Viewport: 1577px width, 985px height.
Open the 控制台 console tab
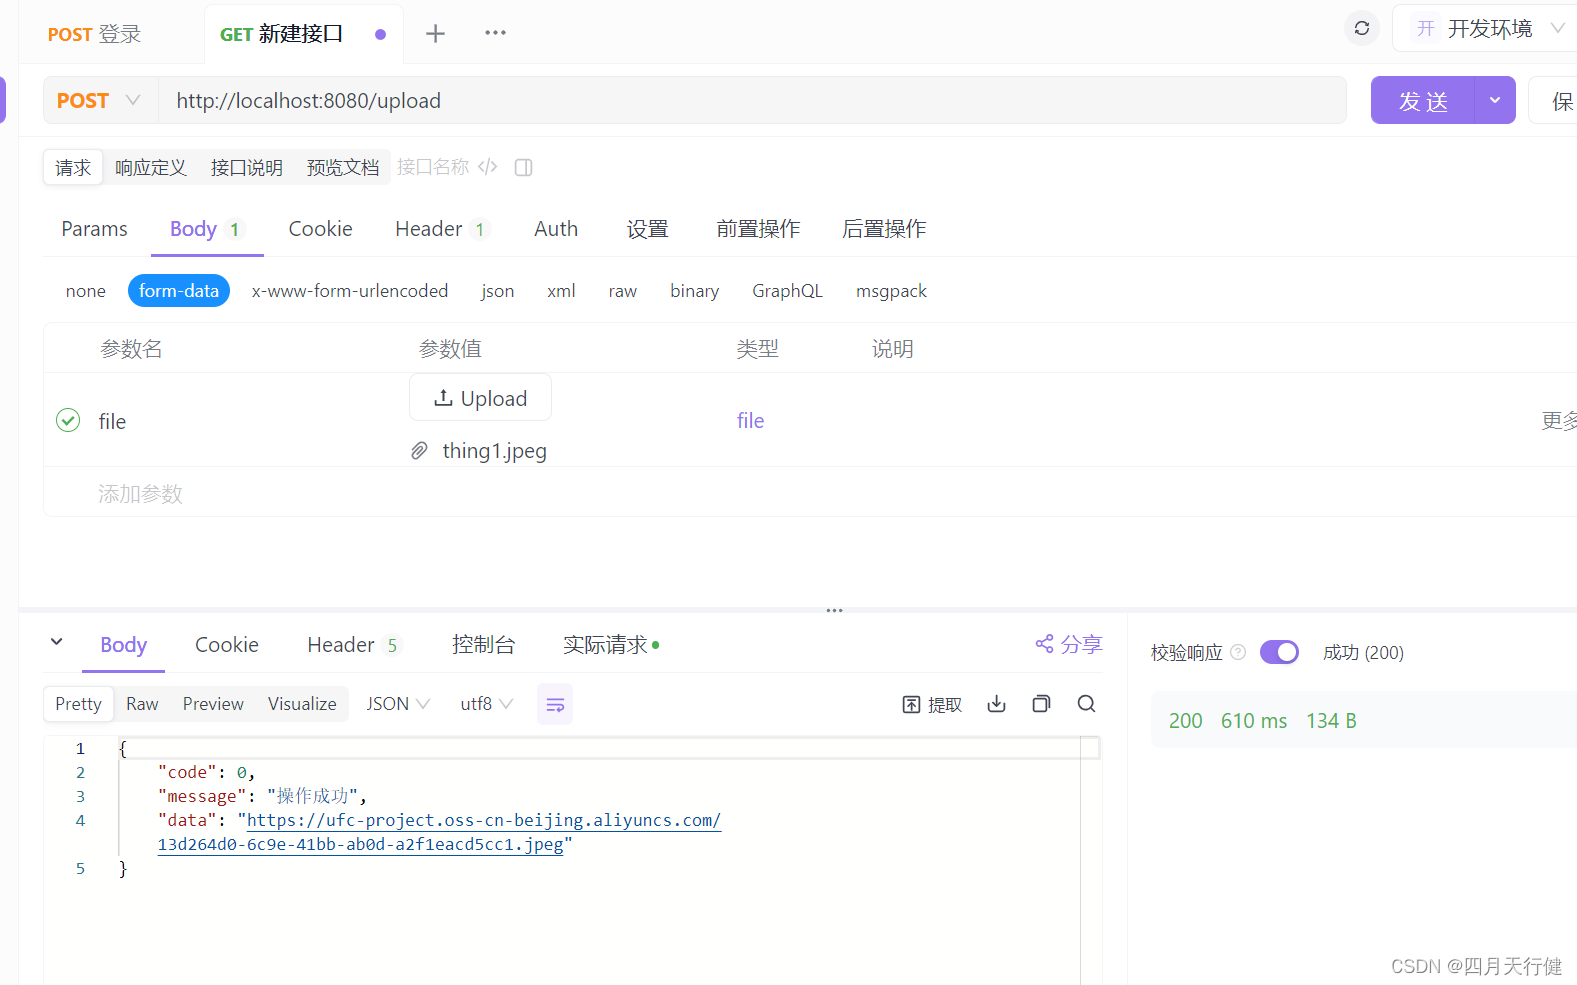(x=483, y=645)
